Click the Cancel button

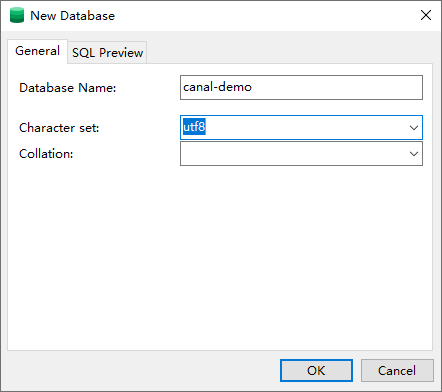tap(397, 370)
